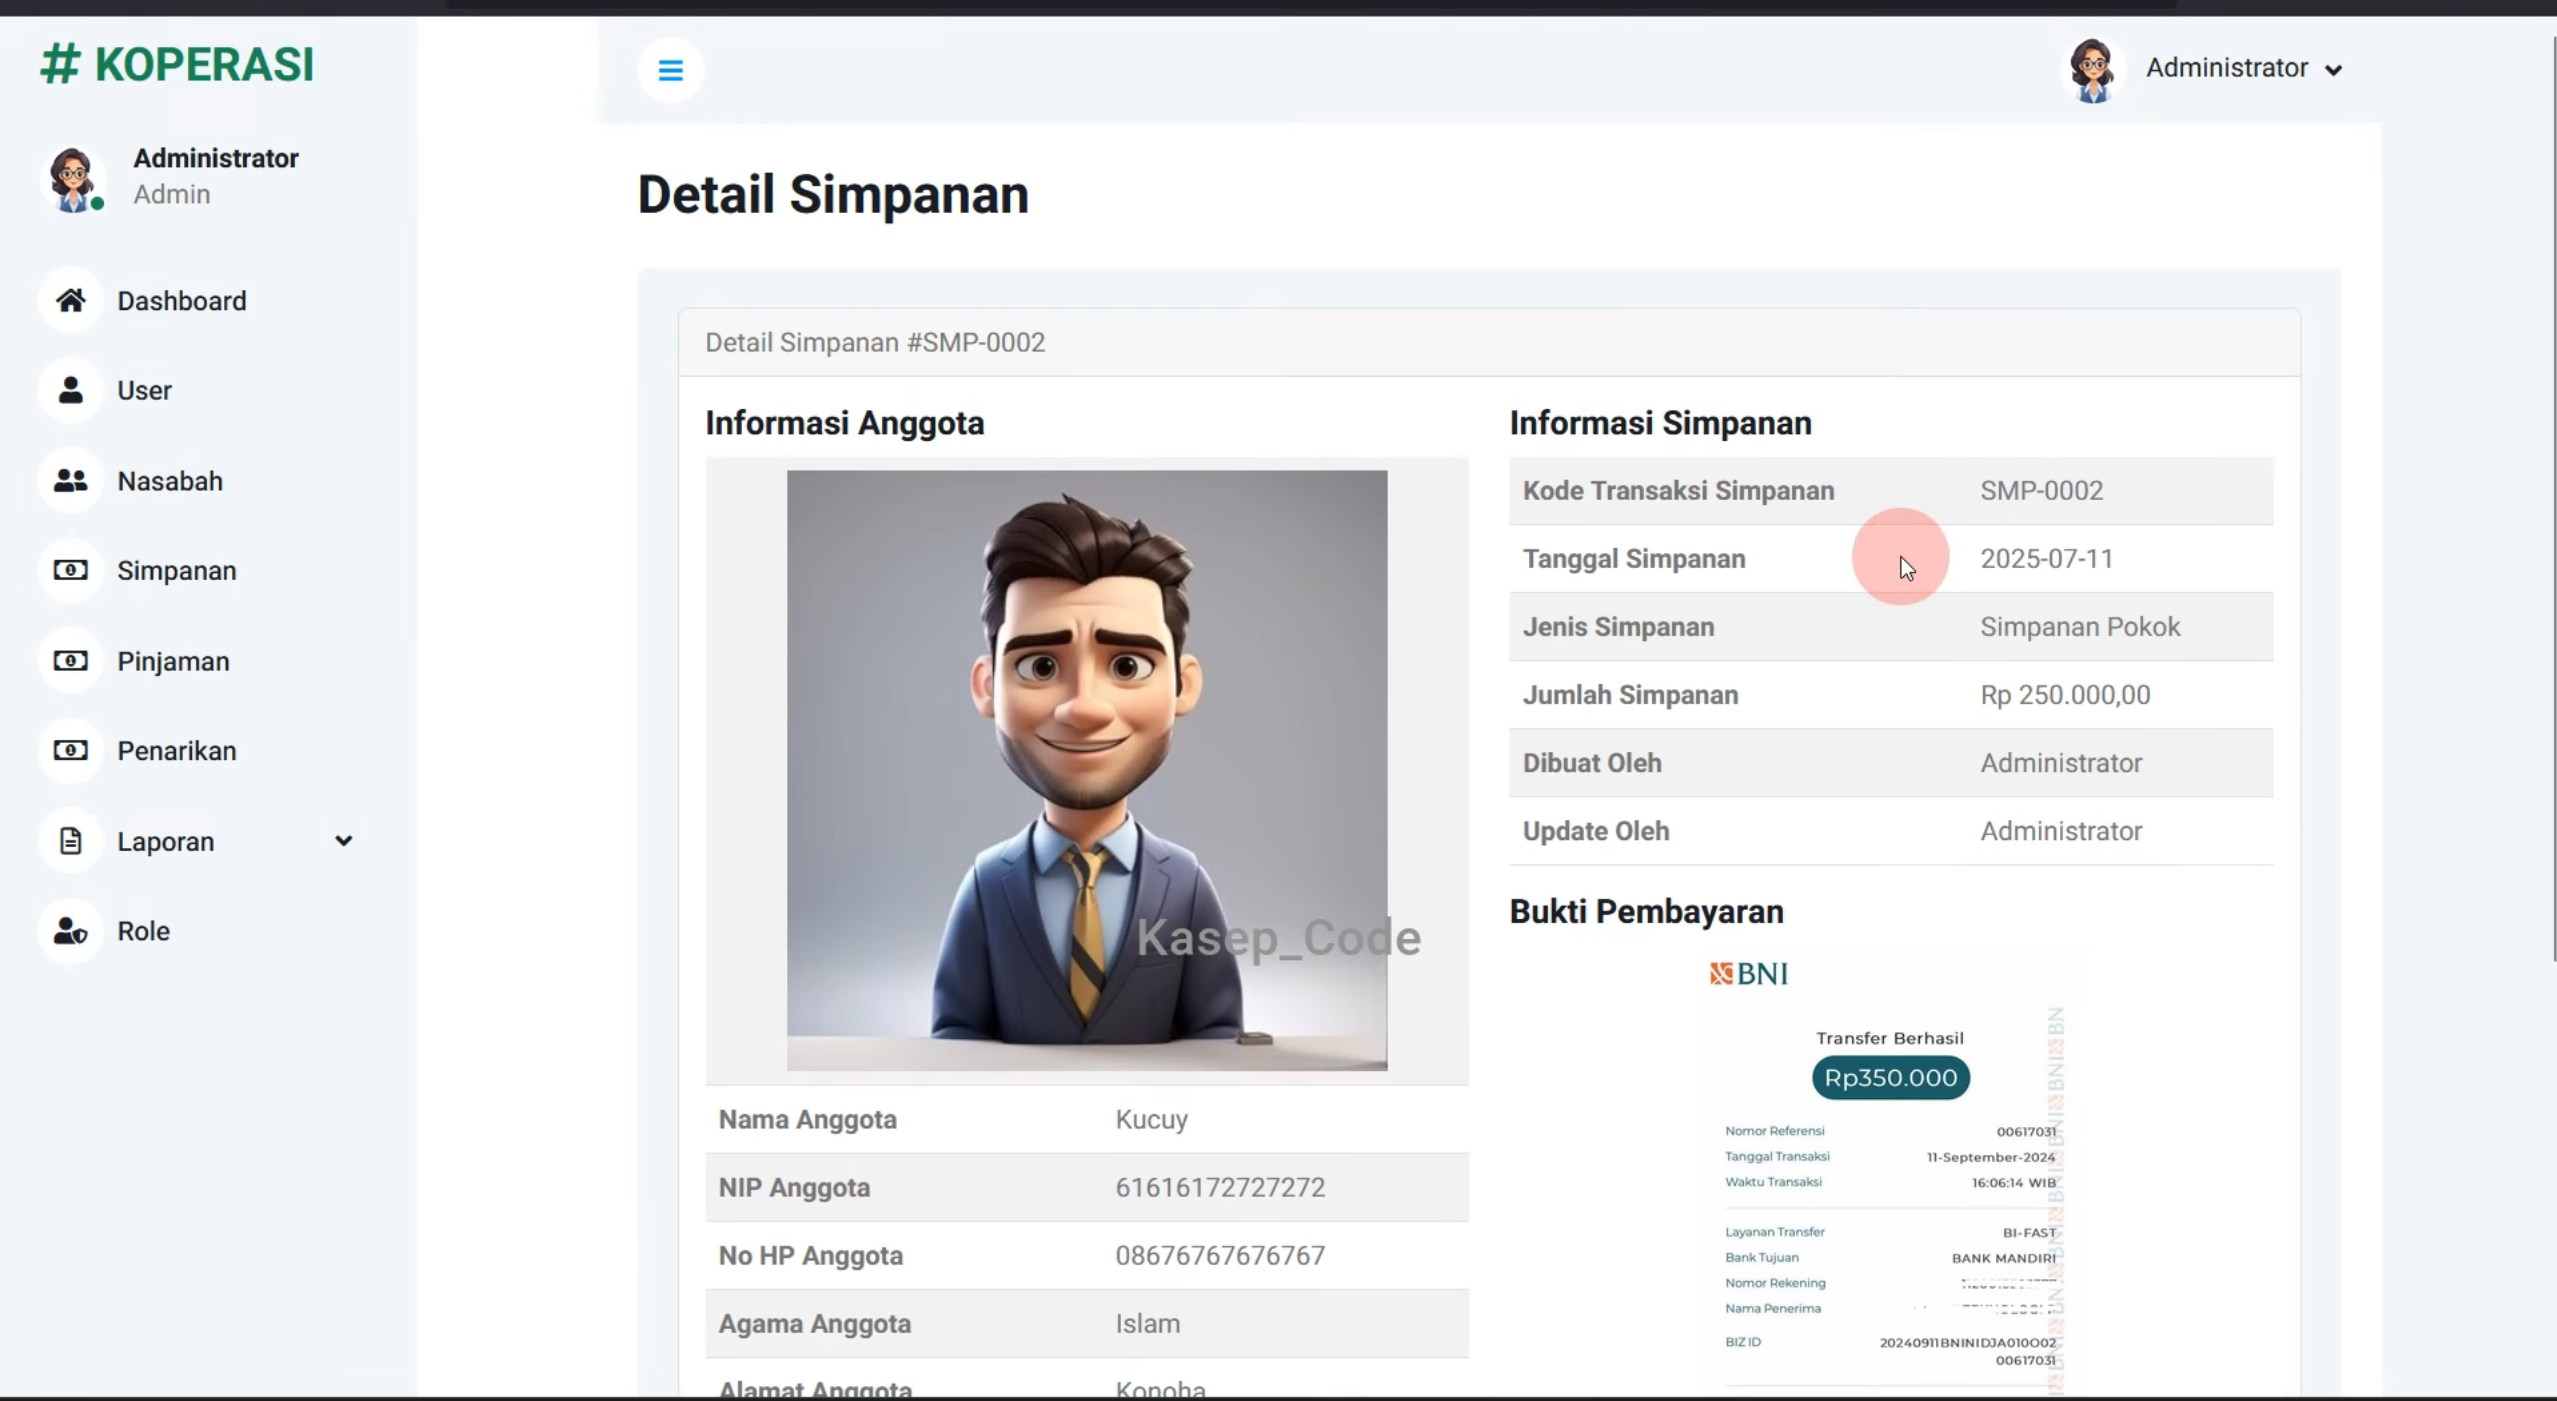The width and height of the screenshot is (2557, 1401).
Task: Click the member photo of Kucuy
Action: pyautogui.click(x=1087, y=770)
